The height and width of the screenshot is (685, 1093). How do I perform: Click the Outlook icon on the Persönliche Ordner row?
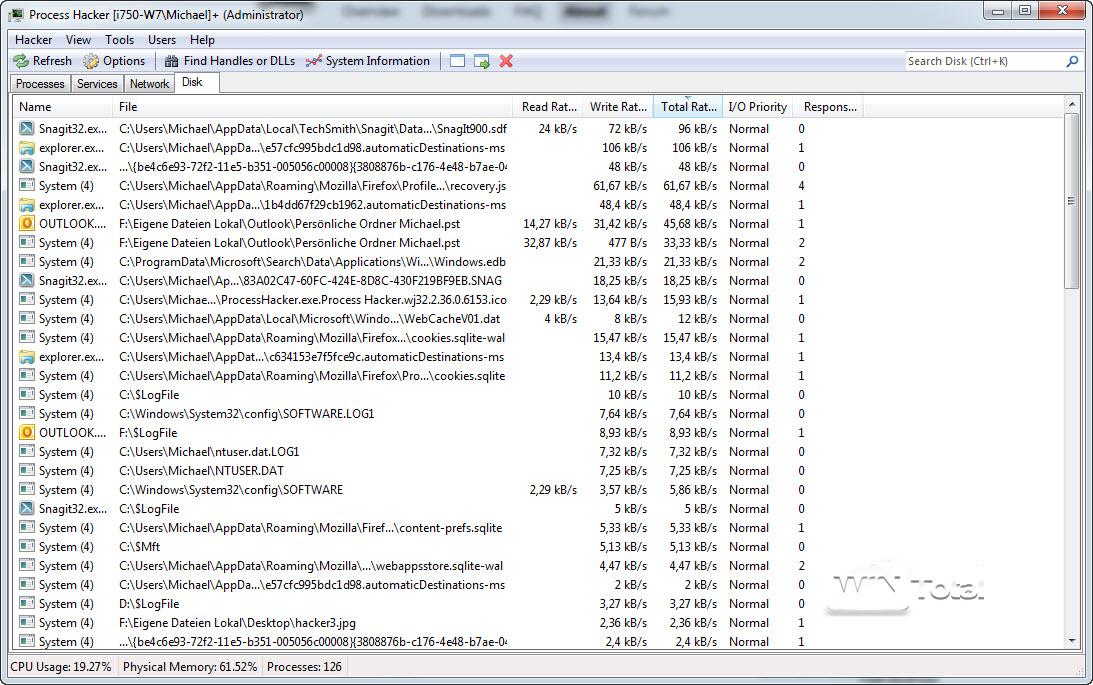[x=26, y=224]
